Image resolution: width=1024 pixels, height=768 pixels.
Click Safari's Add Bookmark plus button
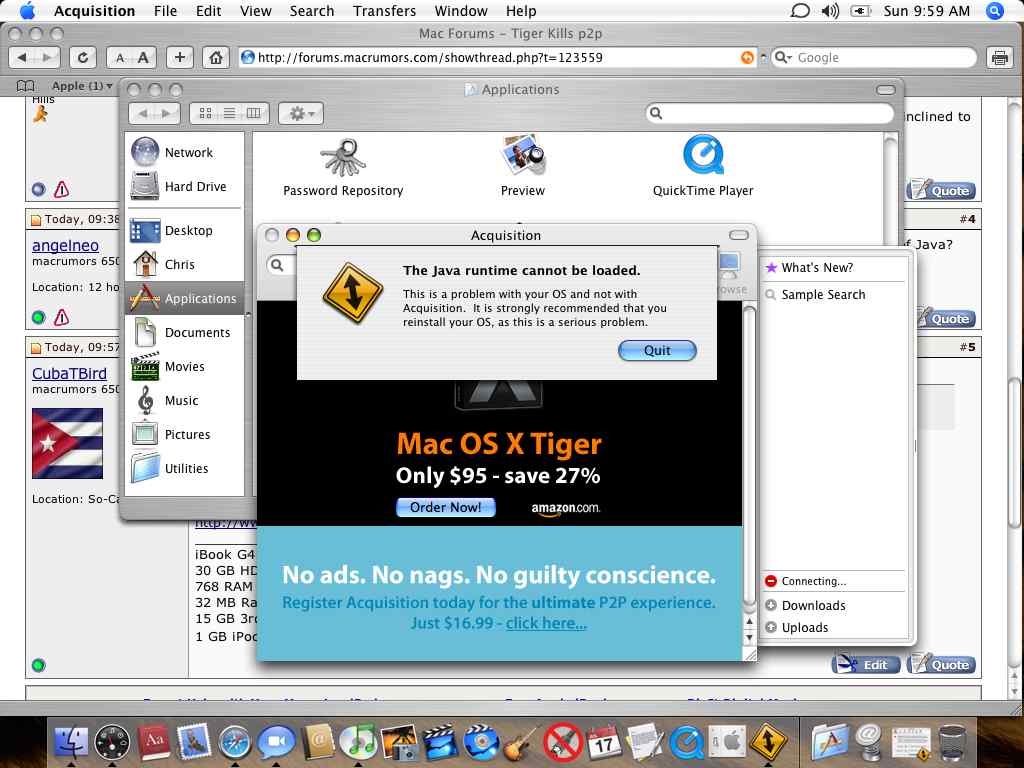point(179,57)
